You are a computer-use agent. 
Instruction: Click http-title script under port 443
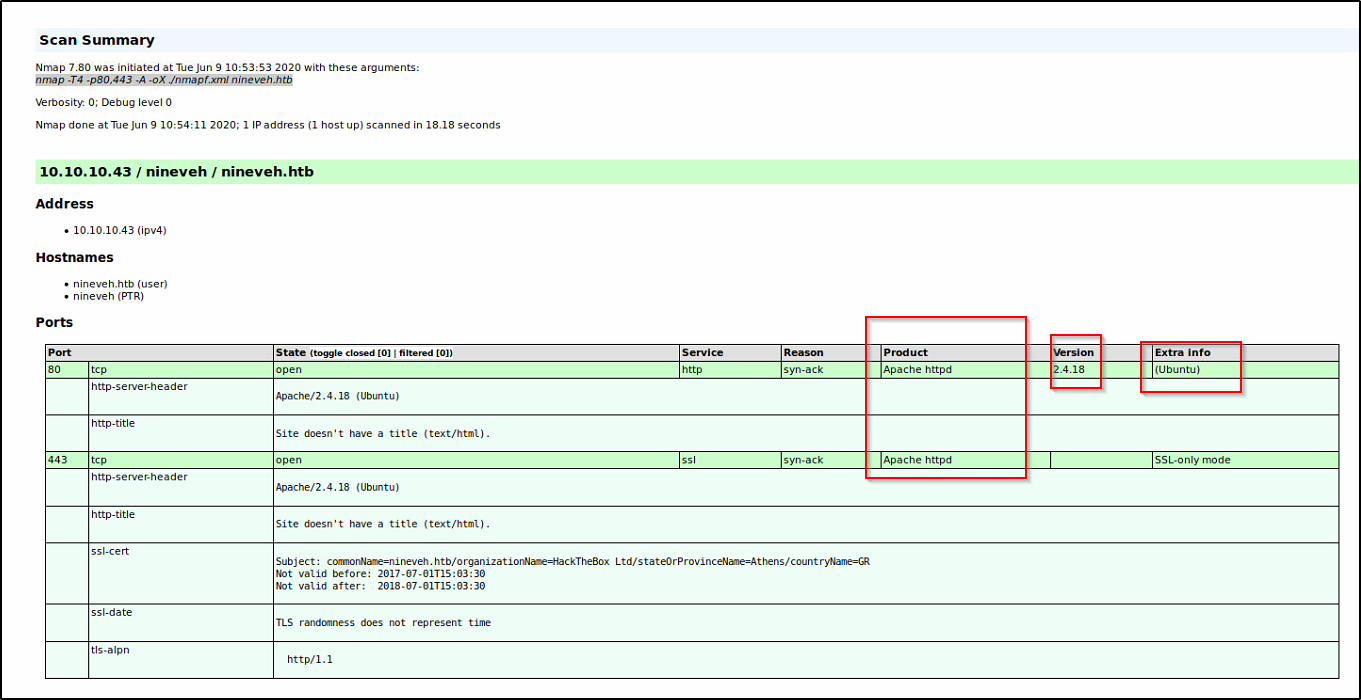[x=113, y=514]
